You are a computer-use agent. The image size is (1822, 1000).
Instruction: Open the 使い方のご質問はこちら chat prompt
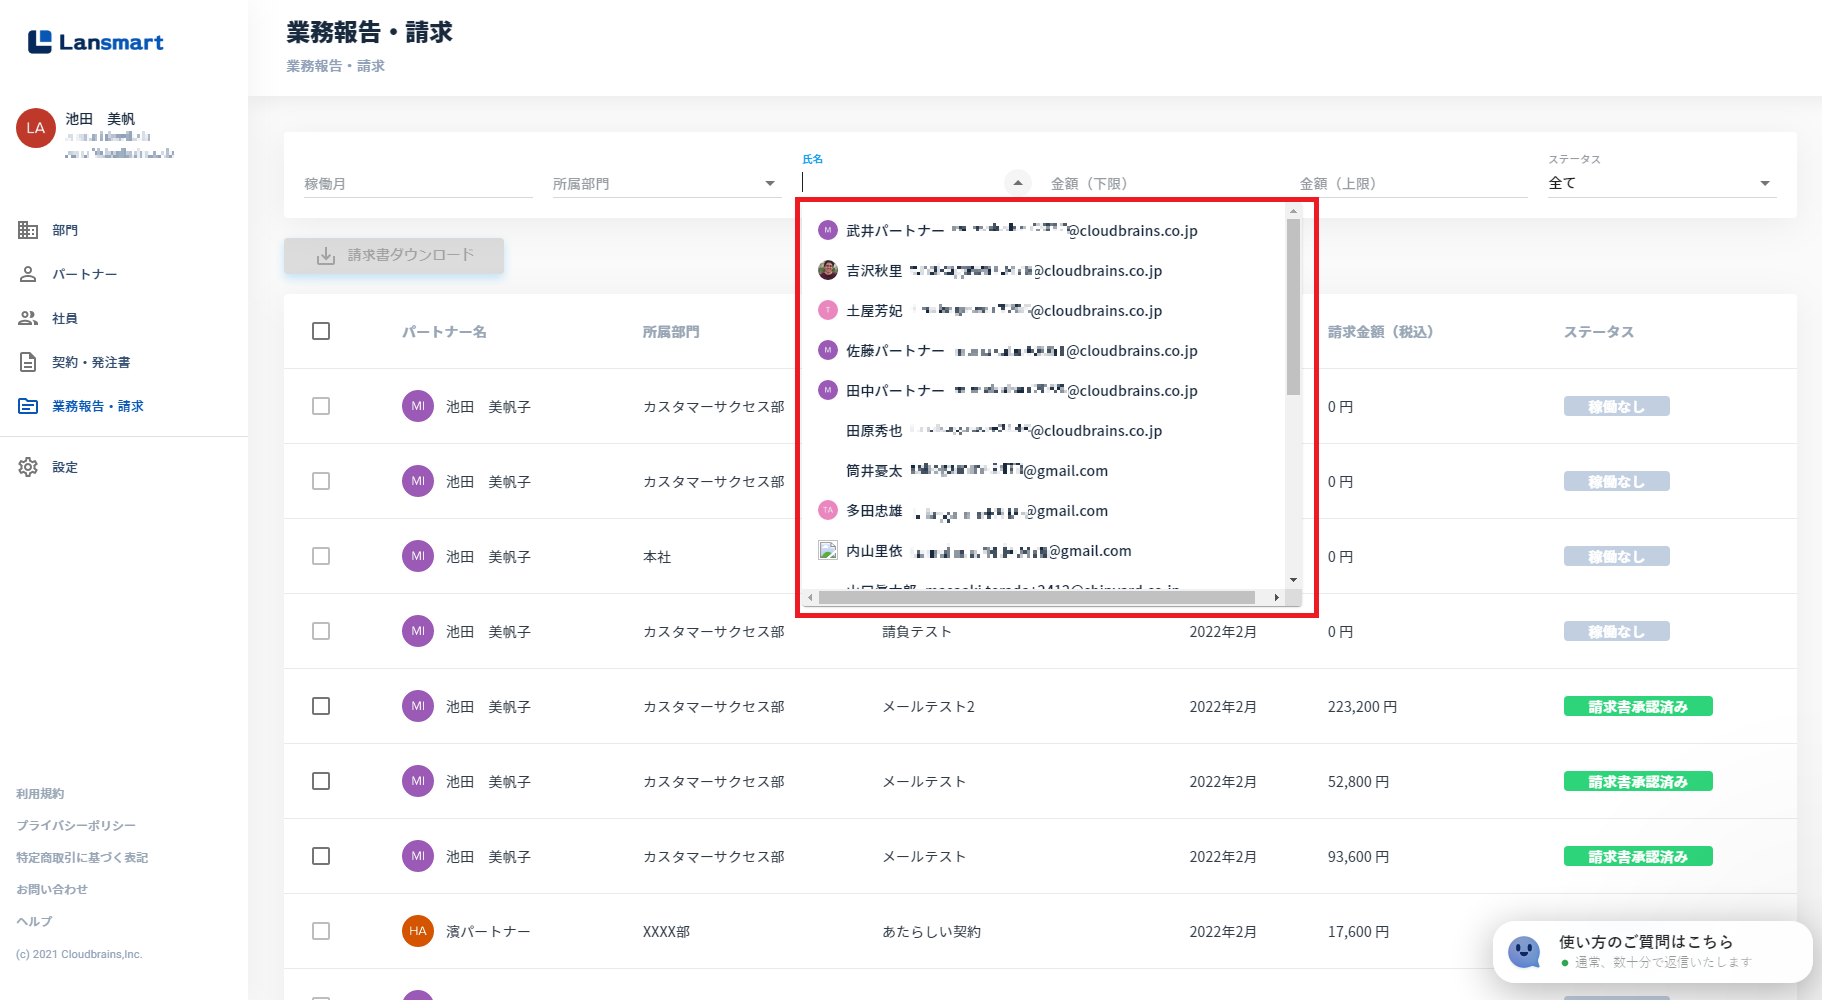tap(1653, 952)
